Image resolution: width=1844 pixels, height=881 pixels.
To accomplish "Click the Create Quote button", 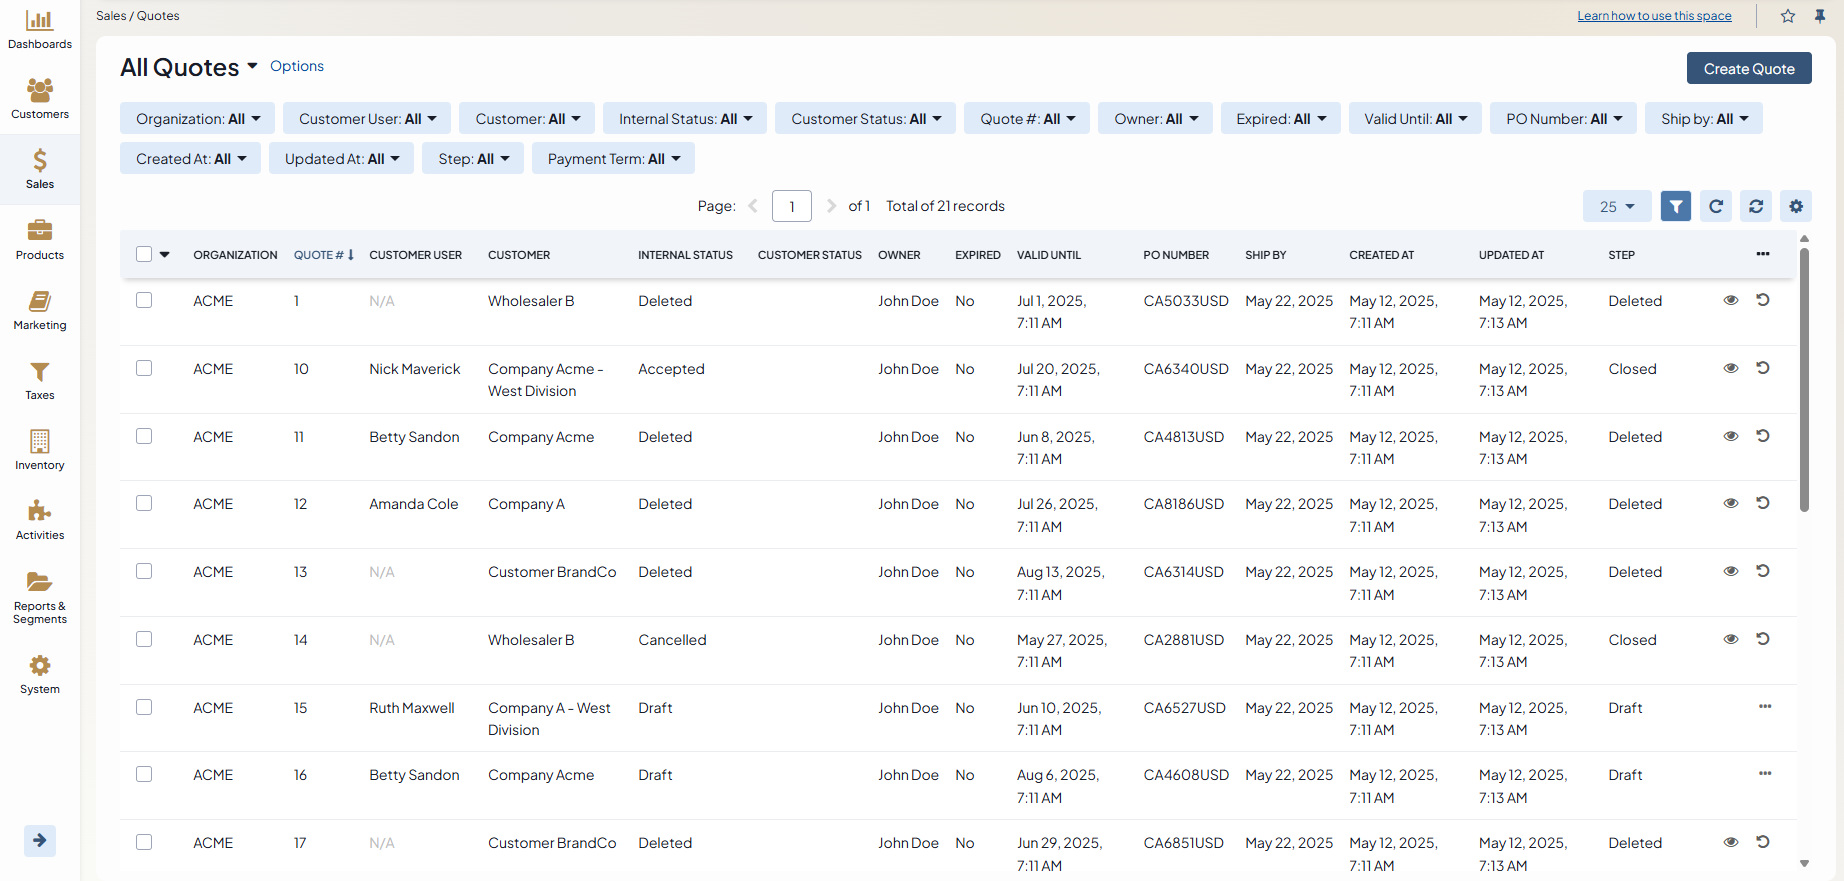I will click(1748, 68).
